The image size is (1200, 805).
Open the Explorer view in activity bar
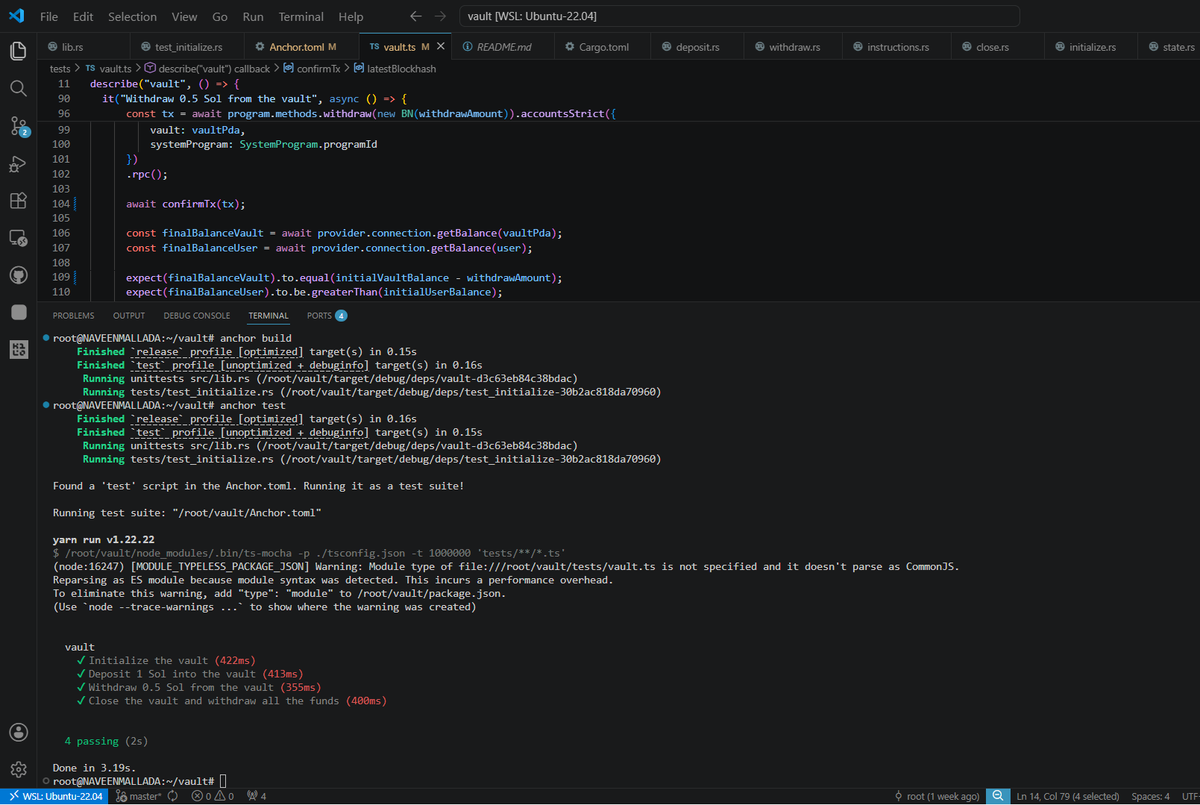coord(18,51)
